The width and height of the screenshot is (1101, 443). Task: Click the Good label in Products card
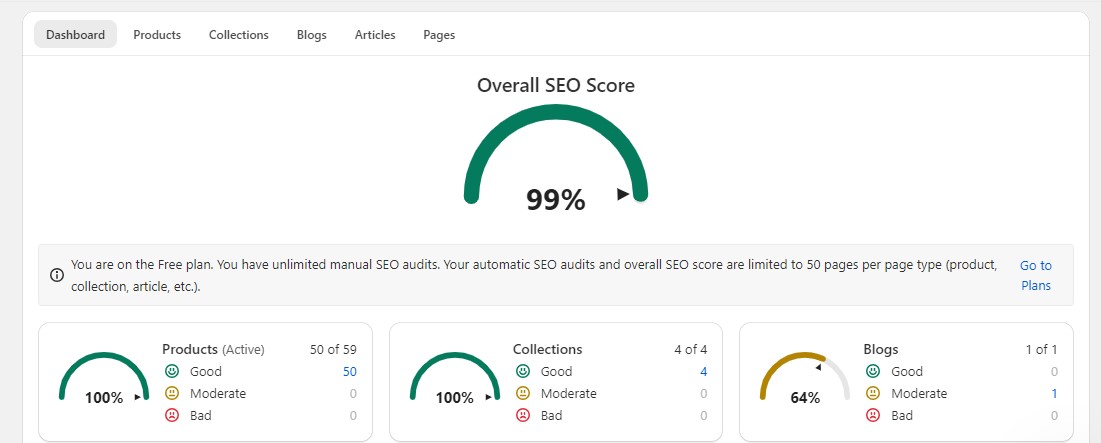point(206,371)
